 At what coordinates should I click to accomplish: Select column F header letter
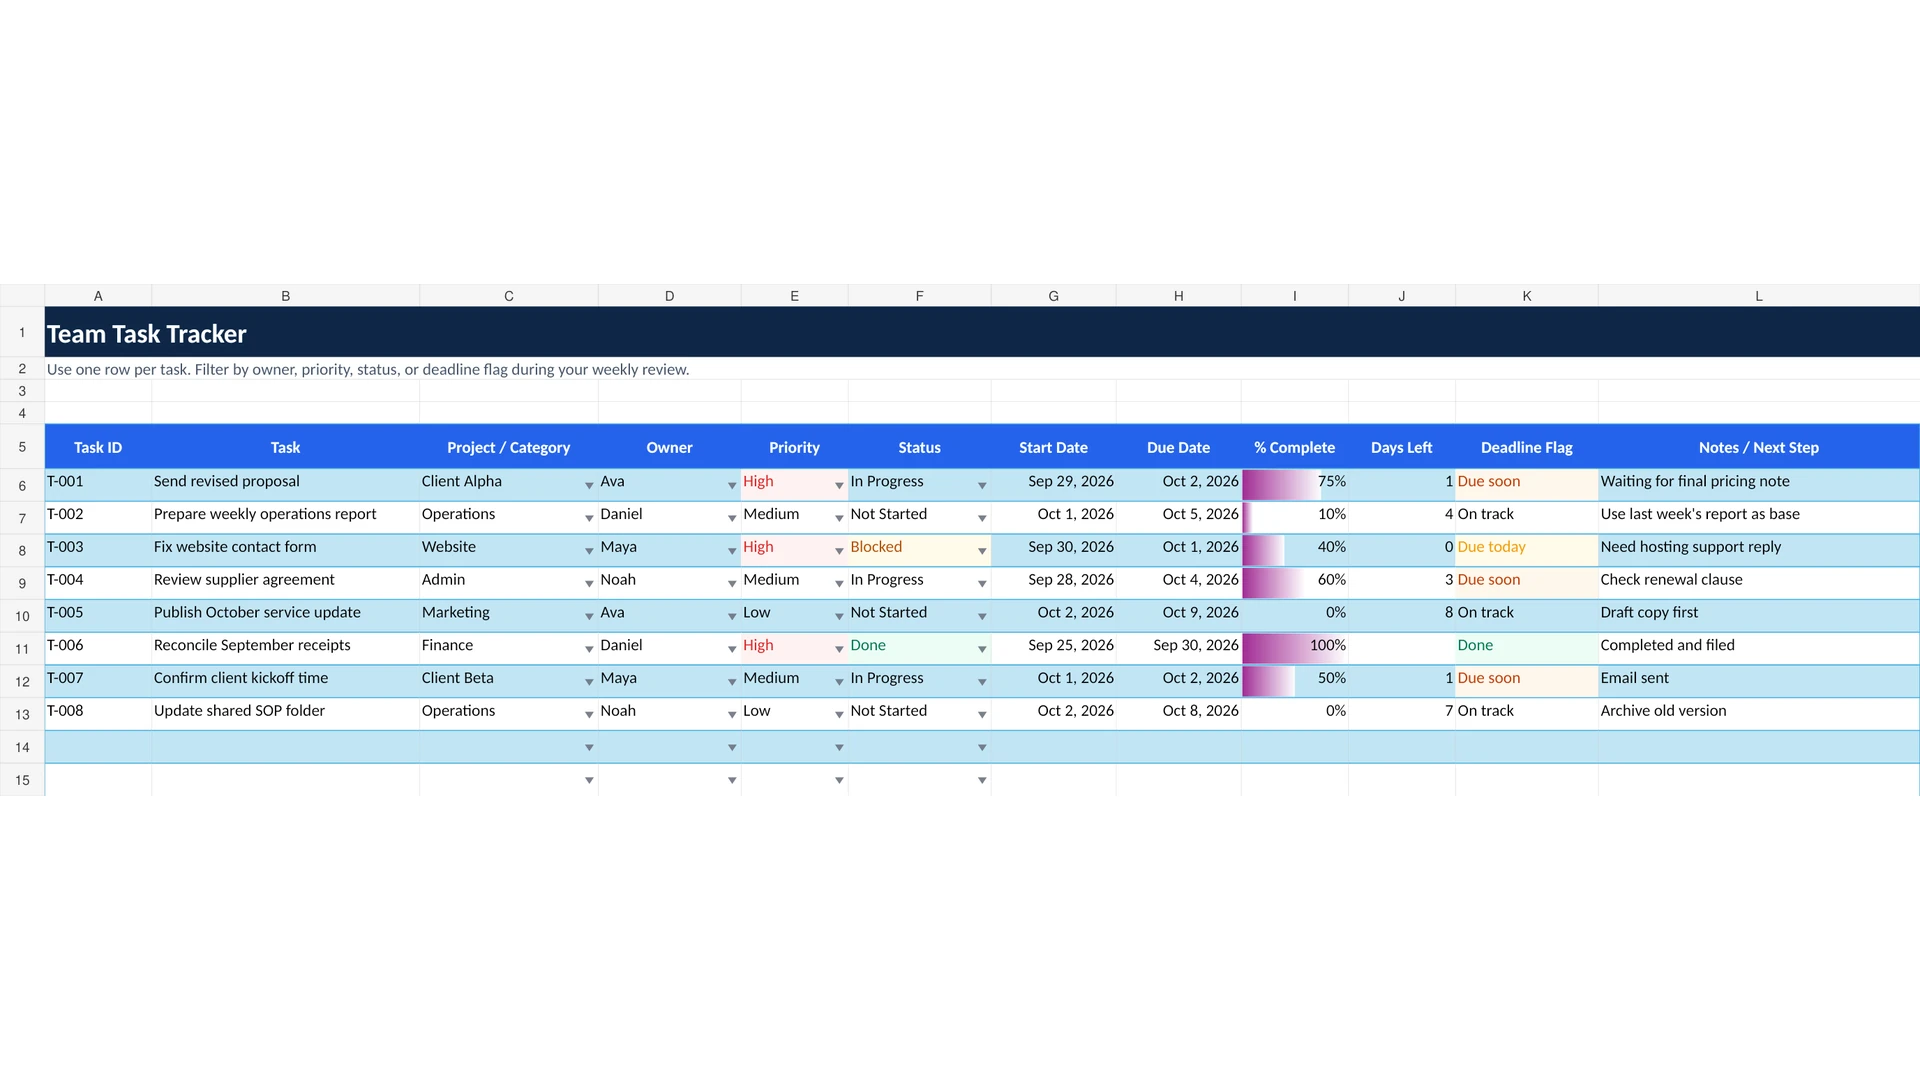[920, 296]
